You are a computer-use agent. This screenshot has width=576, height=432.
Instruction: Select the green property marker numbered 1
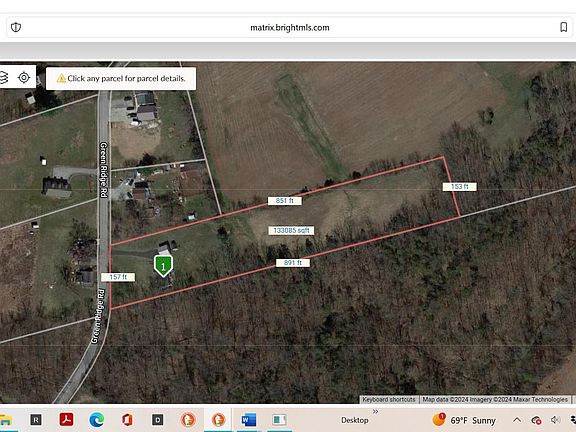pos(163,266)
